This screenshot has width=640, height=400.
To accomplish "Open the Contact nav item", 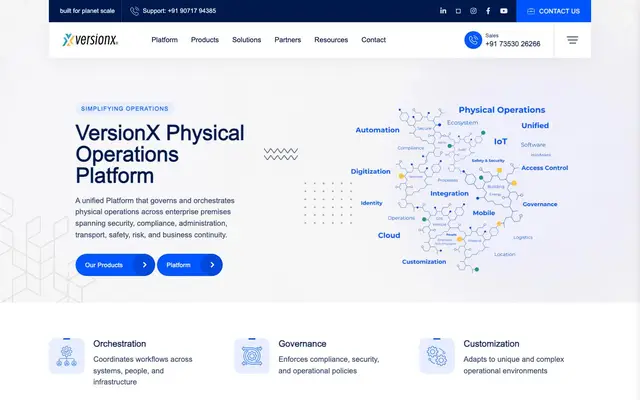I will [x=373, y=40].
